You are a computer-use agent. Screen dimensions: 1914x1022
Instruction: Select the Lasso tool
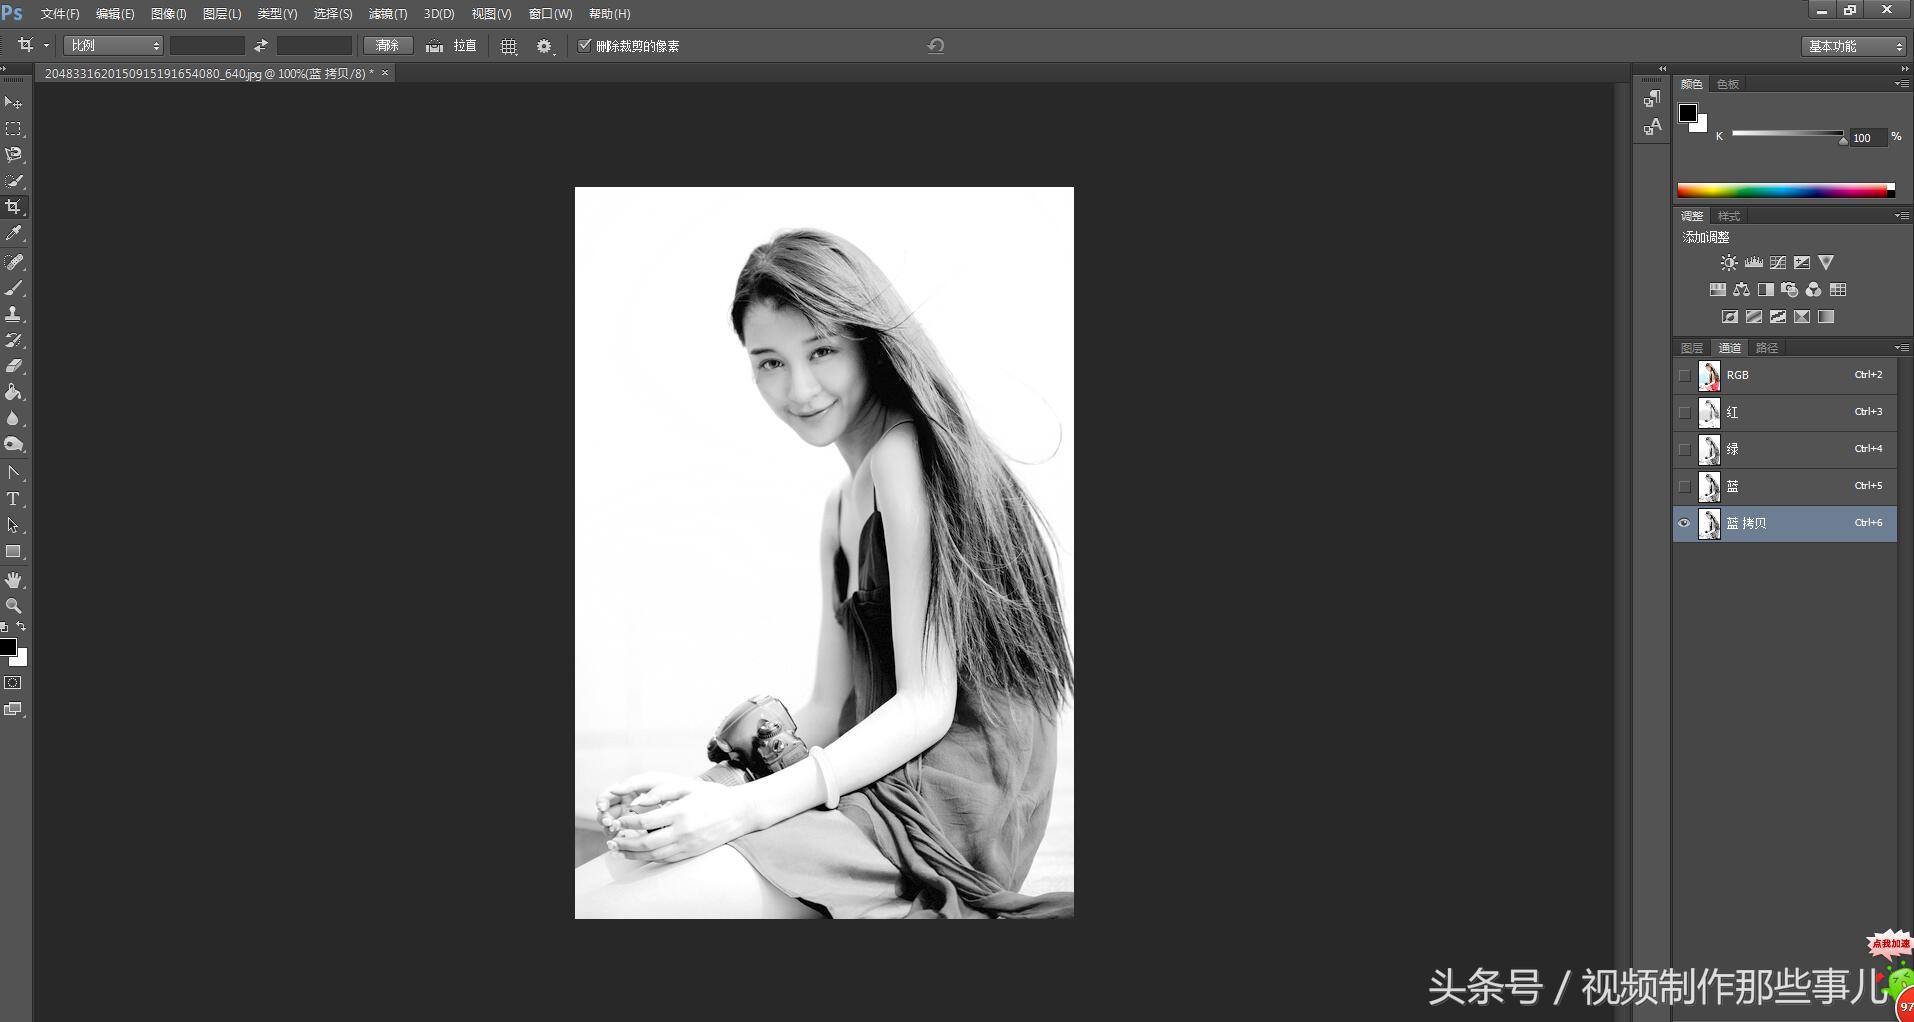click(x=14, y=155)
